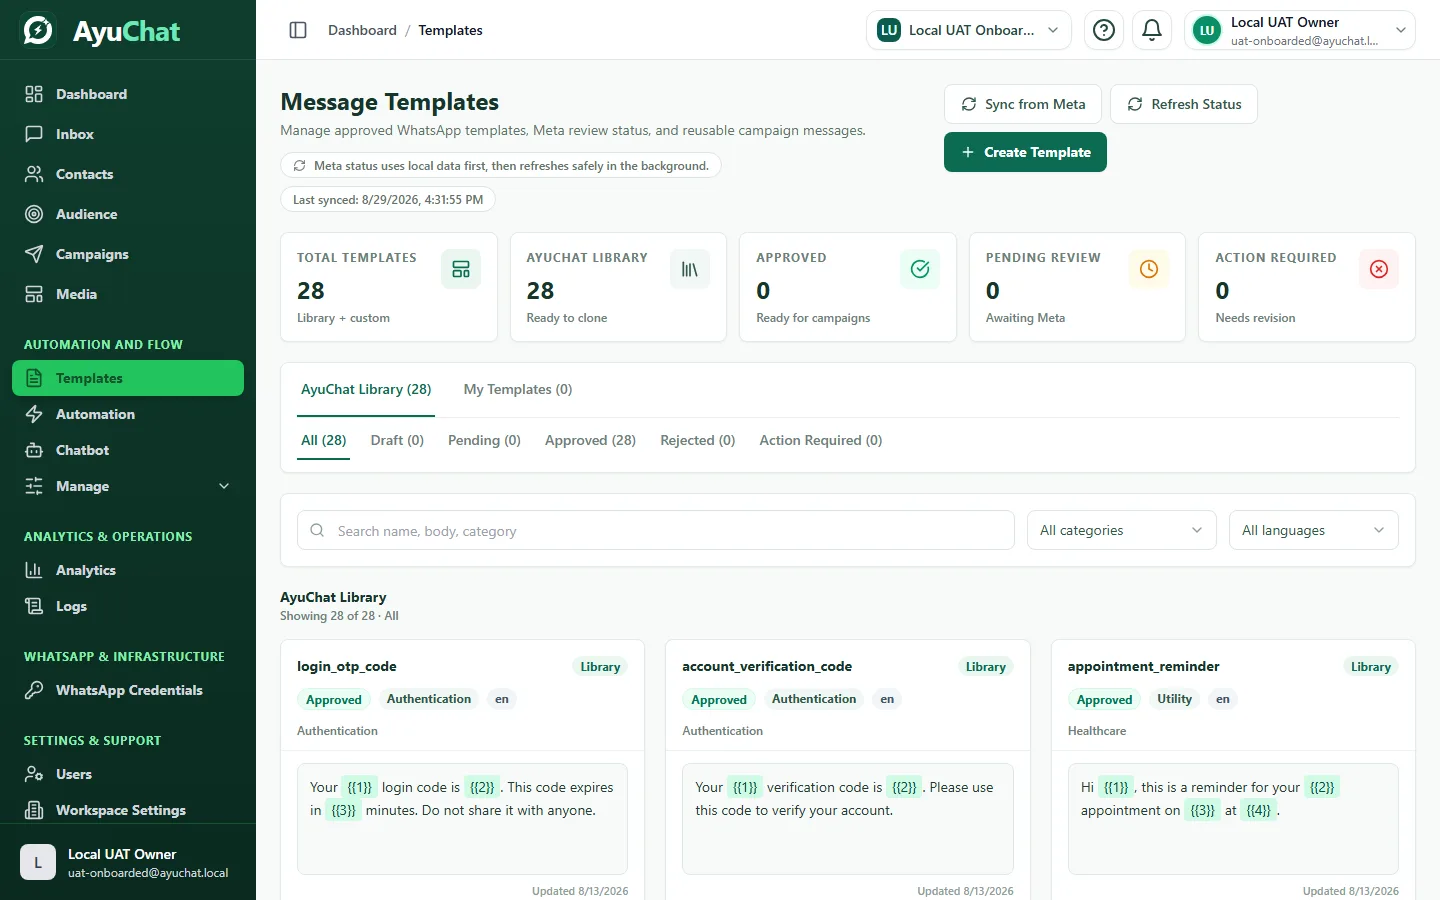Go to Dashboard breadcrumb link
Screen dimensions: 1440x900
pos(362,30)
